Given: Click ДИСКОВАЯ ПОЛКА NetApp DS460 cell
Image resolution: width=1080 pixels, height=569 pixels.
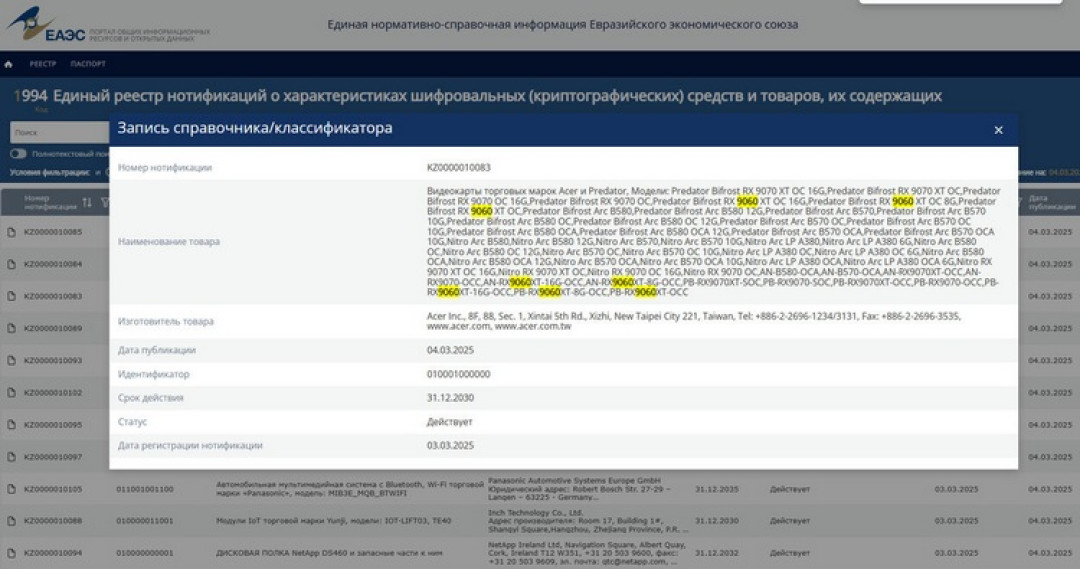Looking at the screenshot, I should coord(328,553).
